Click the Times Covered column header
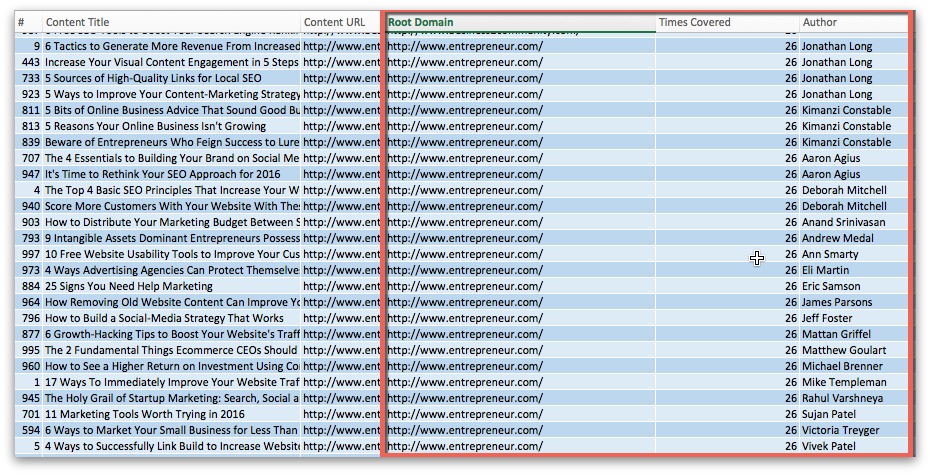 [x=727, y=23]
